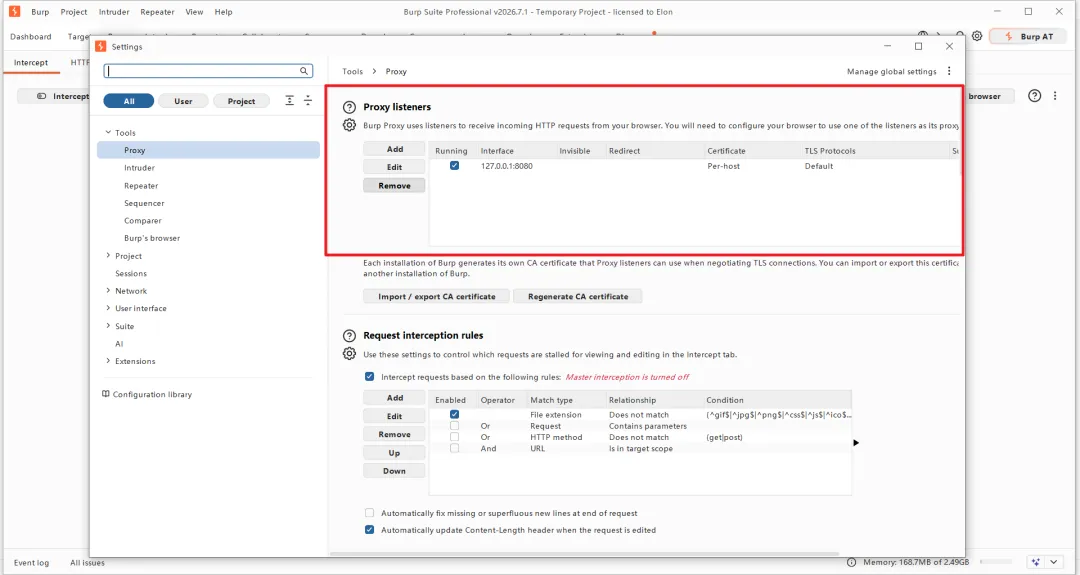This screenshot has height=575, width=1080.
Task: Click the Burp Suite logo in title bar
Action: 14,12
